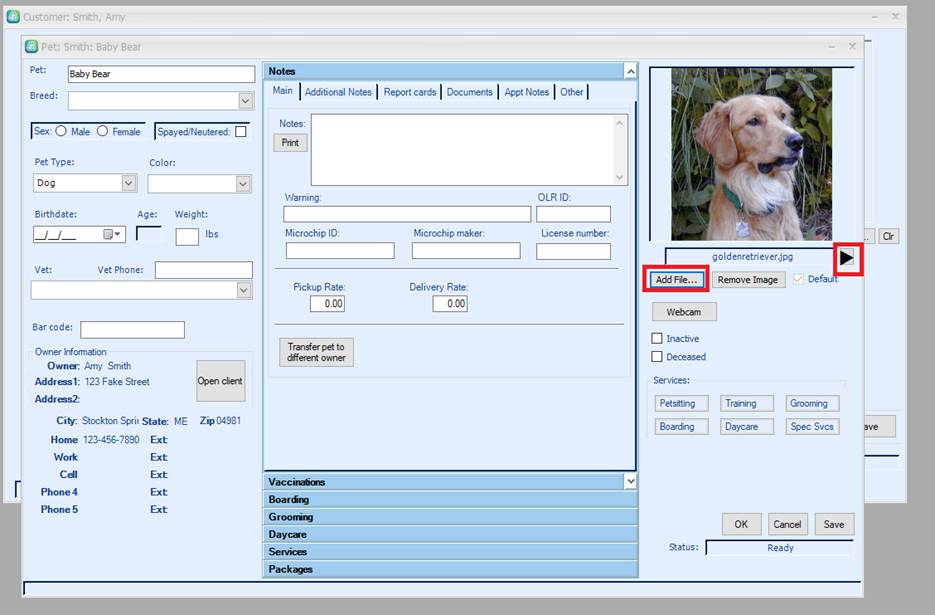
Task: Click the Add File button
Action: (676, 279)
